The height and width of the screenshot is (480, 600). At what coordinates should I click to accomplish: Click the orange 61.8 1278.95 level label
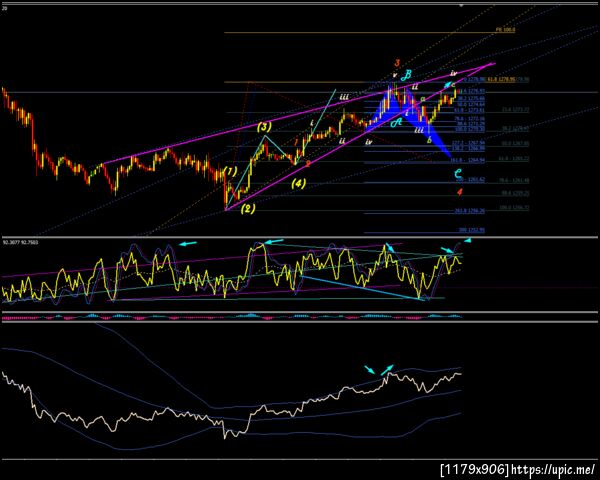tap(501, 80)
